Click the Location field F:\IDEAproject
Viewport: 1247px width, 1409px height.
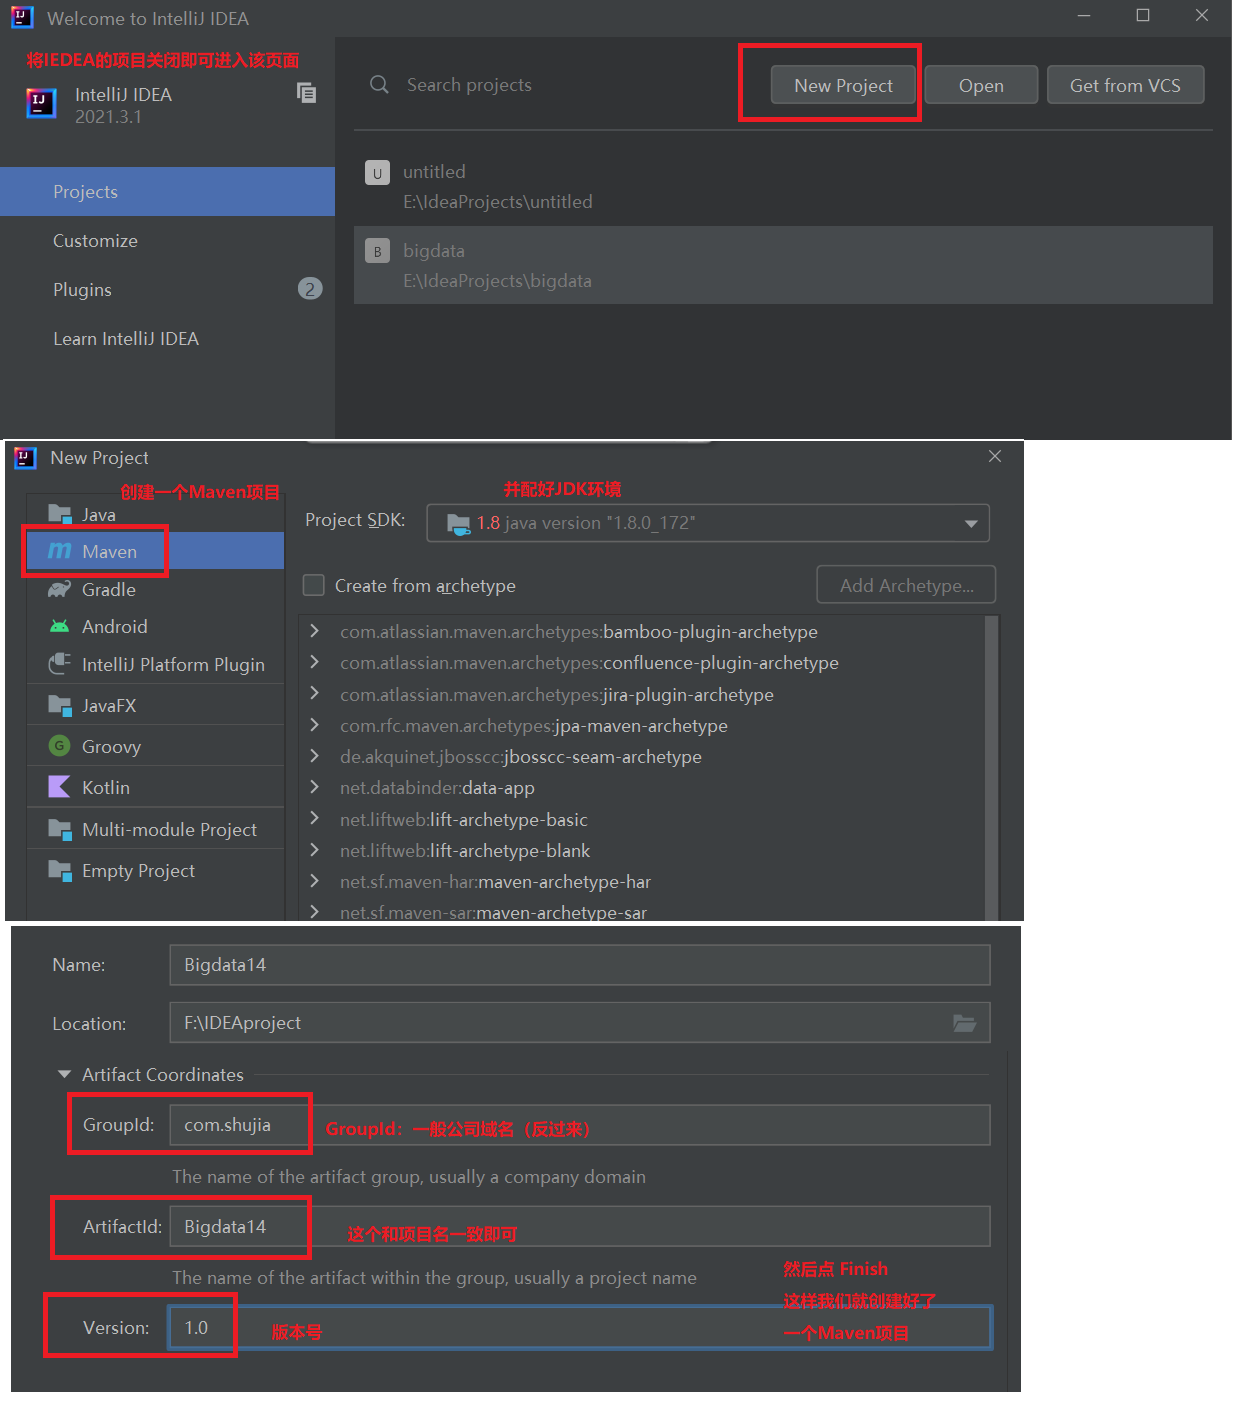point(580,1023)
